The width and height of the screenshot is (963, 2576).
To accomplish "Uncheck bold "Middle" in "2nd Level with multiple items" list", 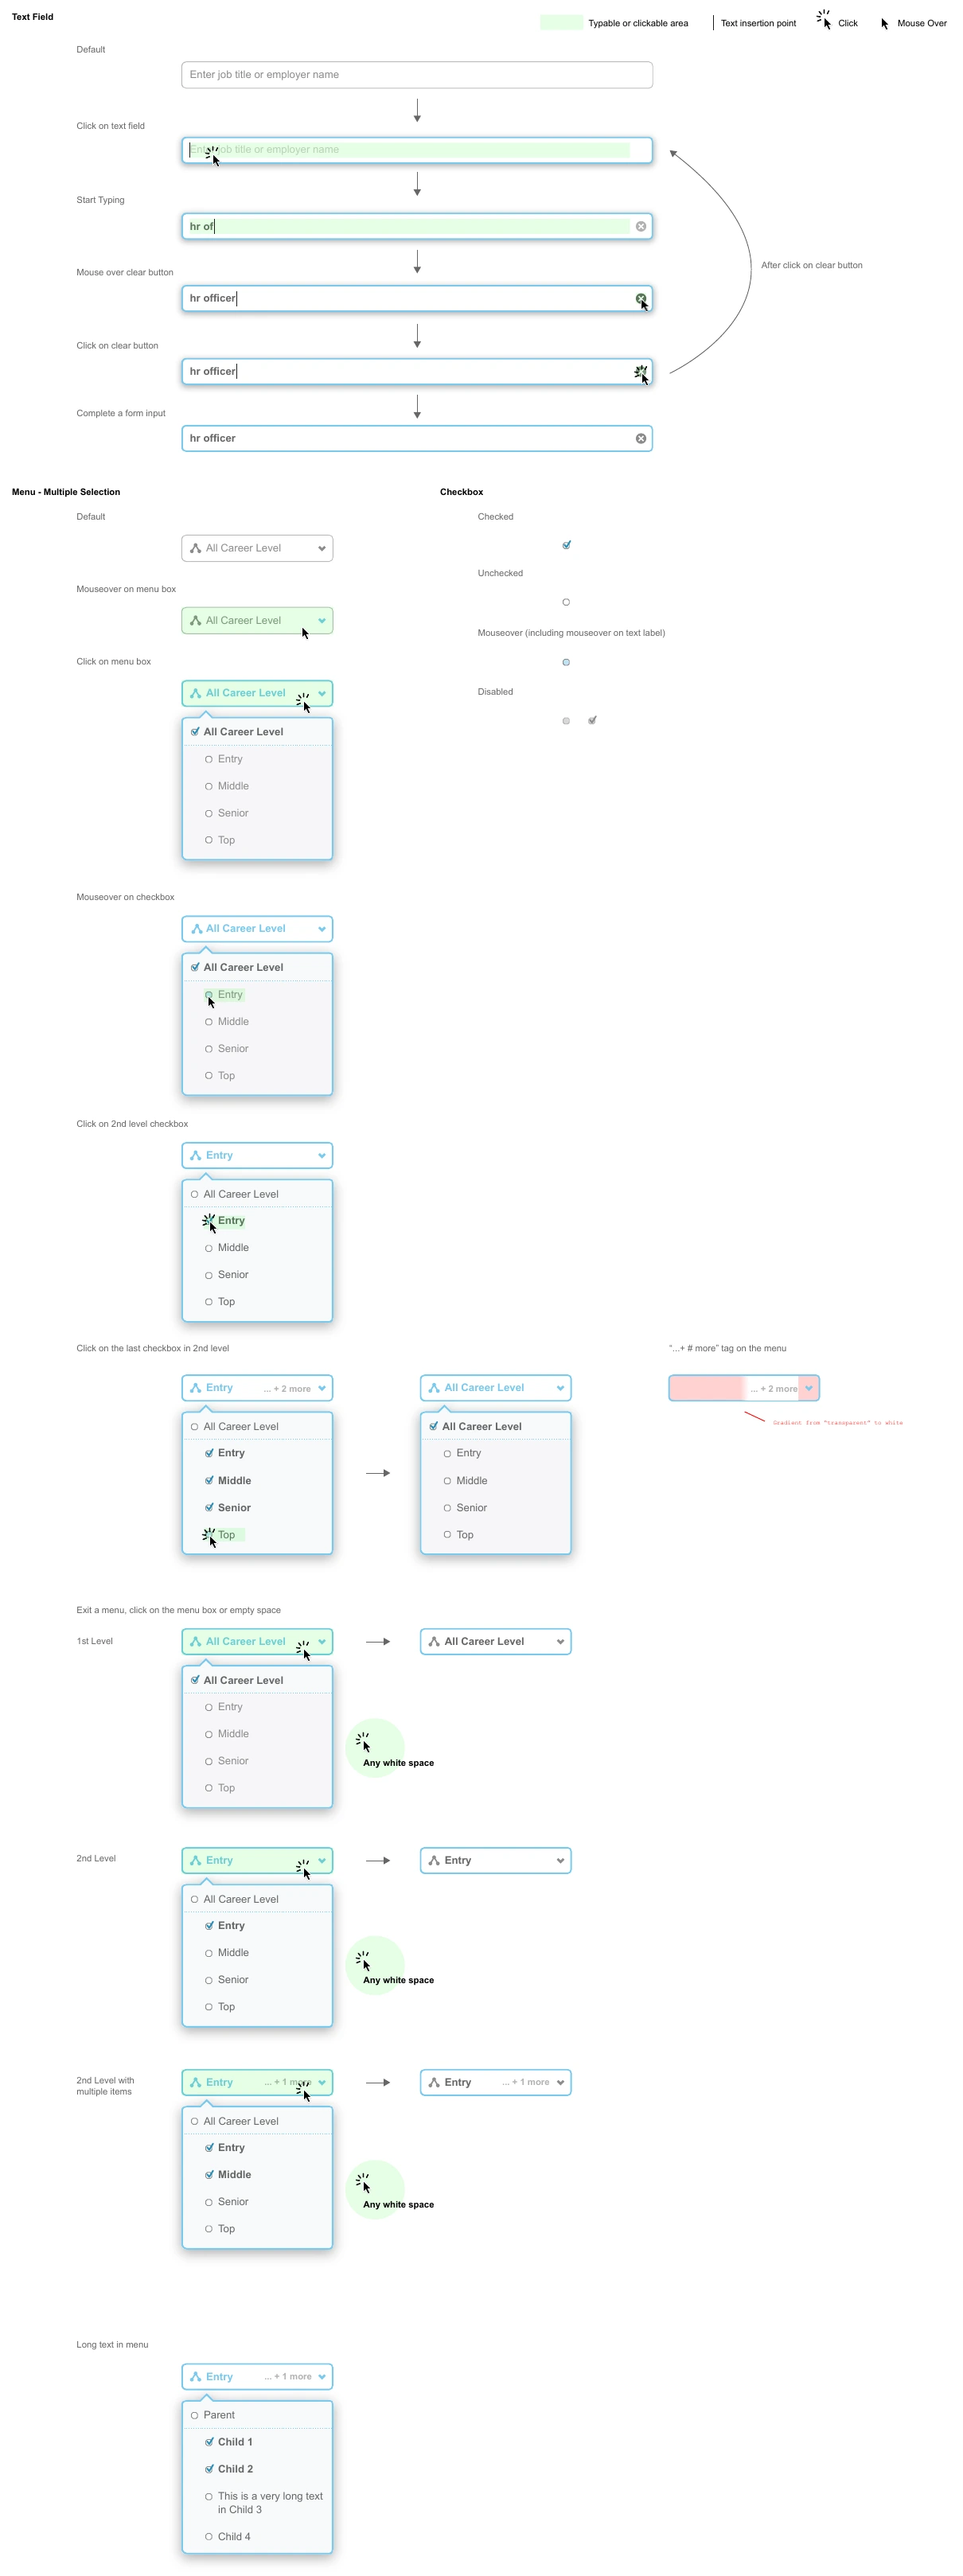I will [209, 2174].
